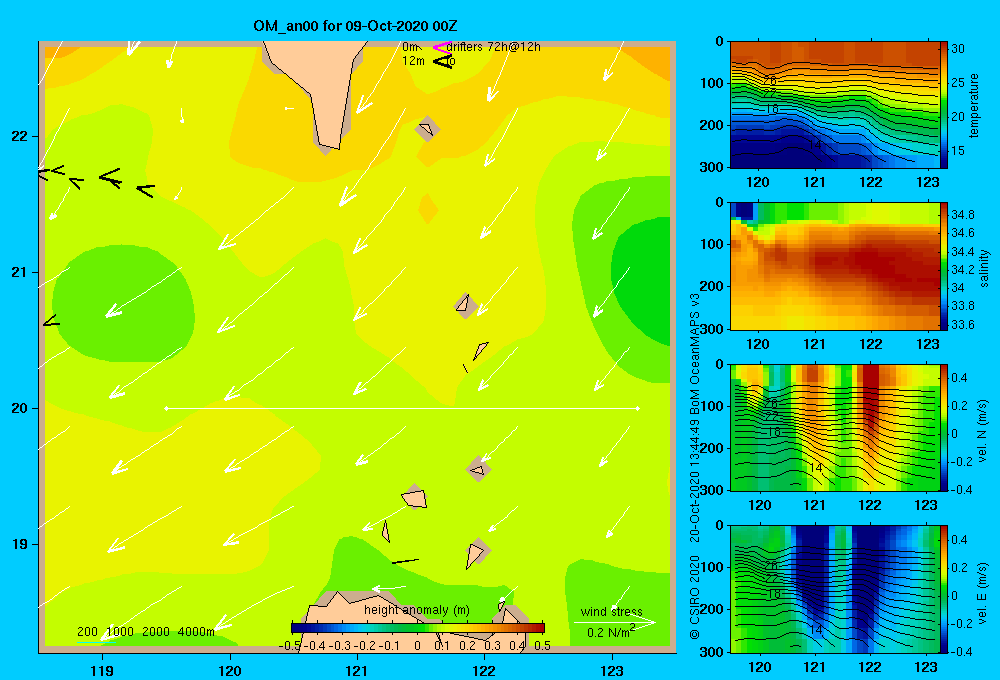Click longitude label '121' under main map
The width and height of the screenshot is (1000, 680).
click(357, 670)
